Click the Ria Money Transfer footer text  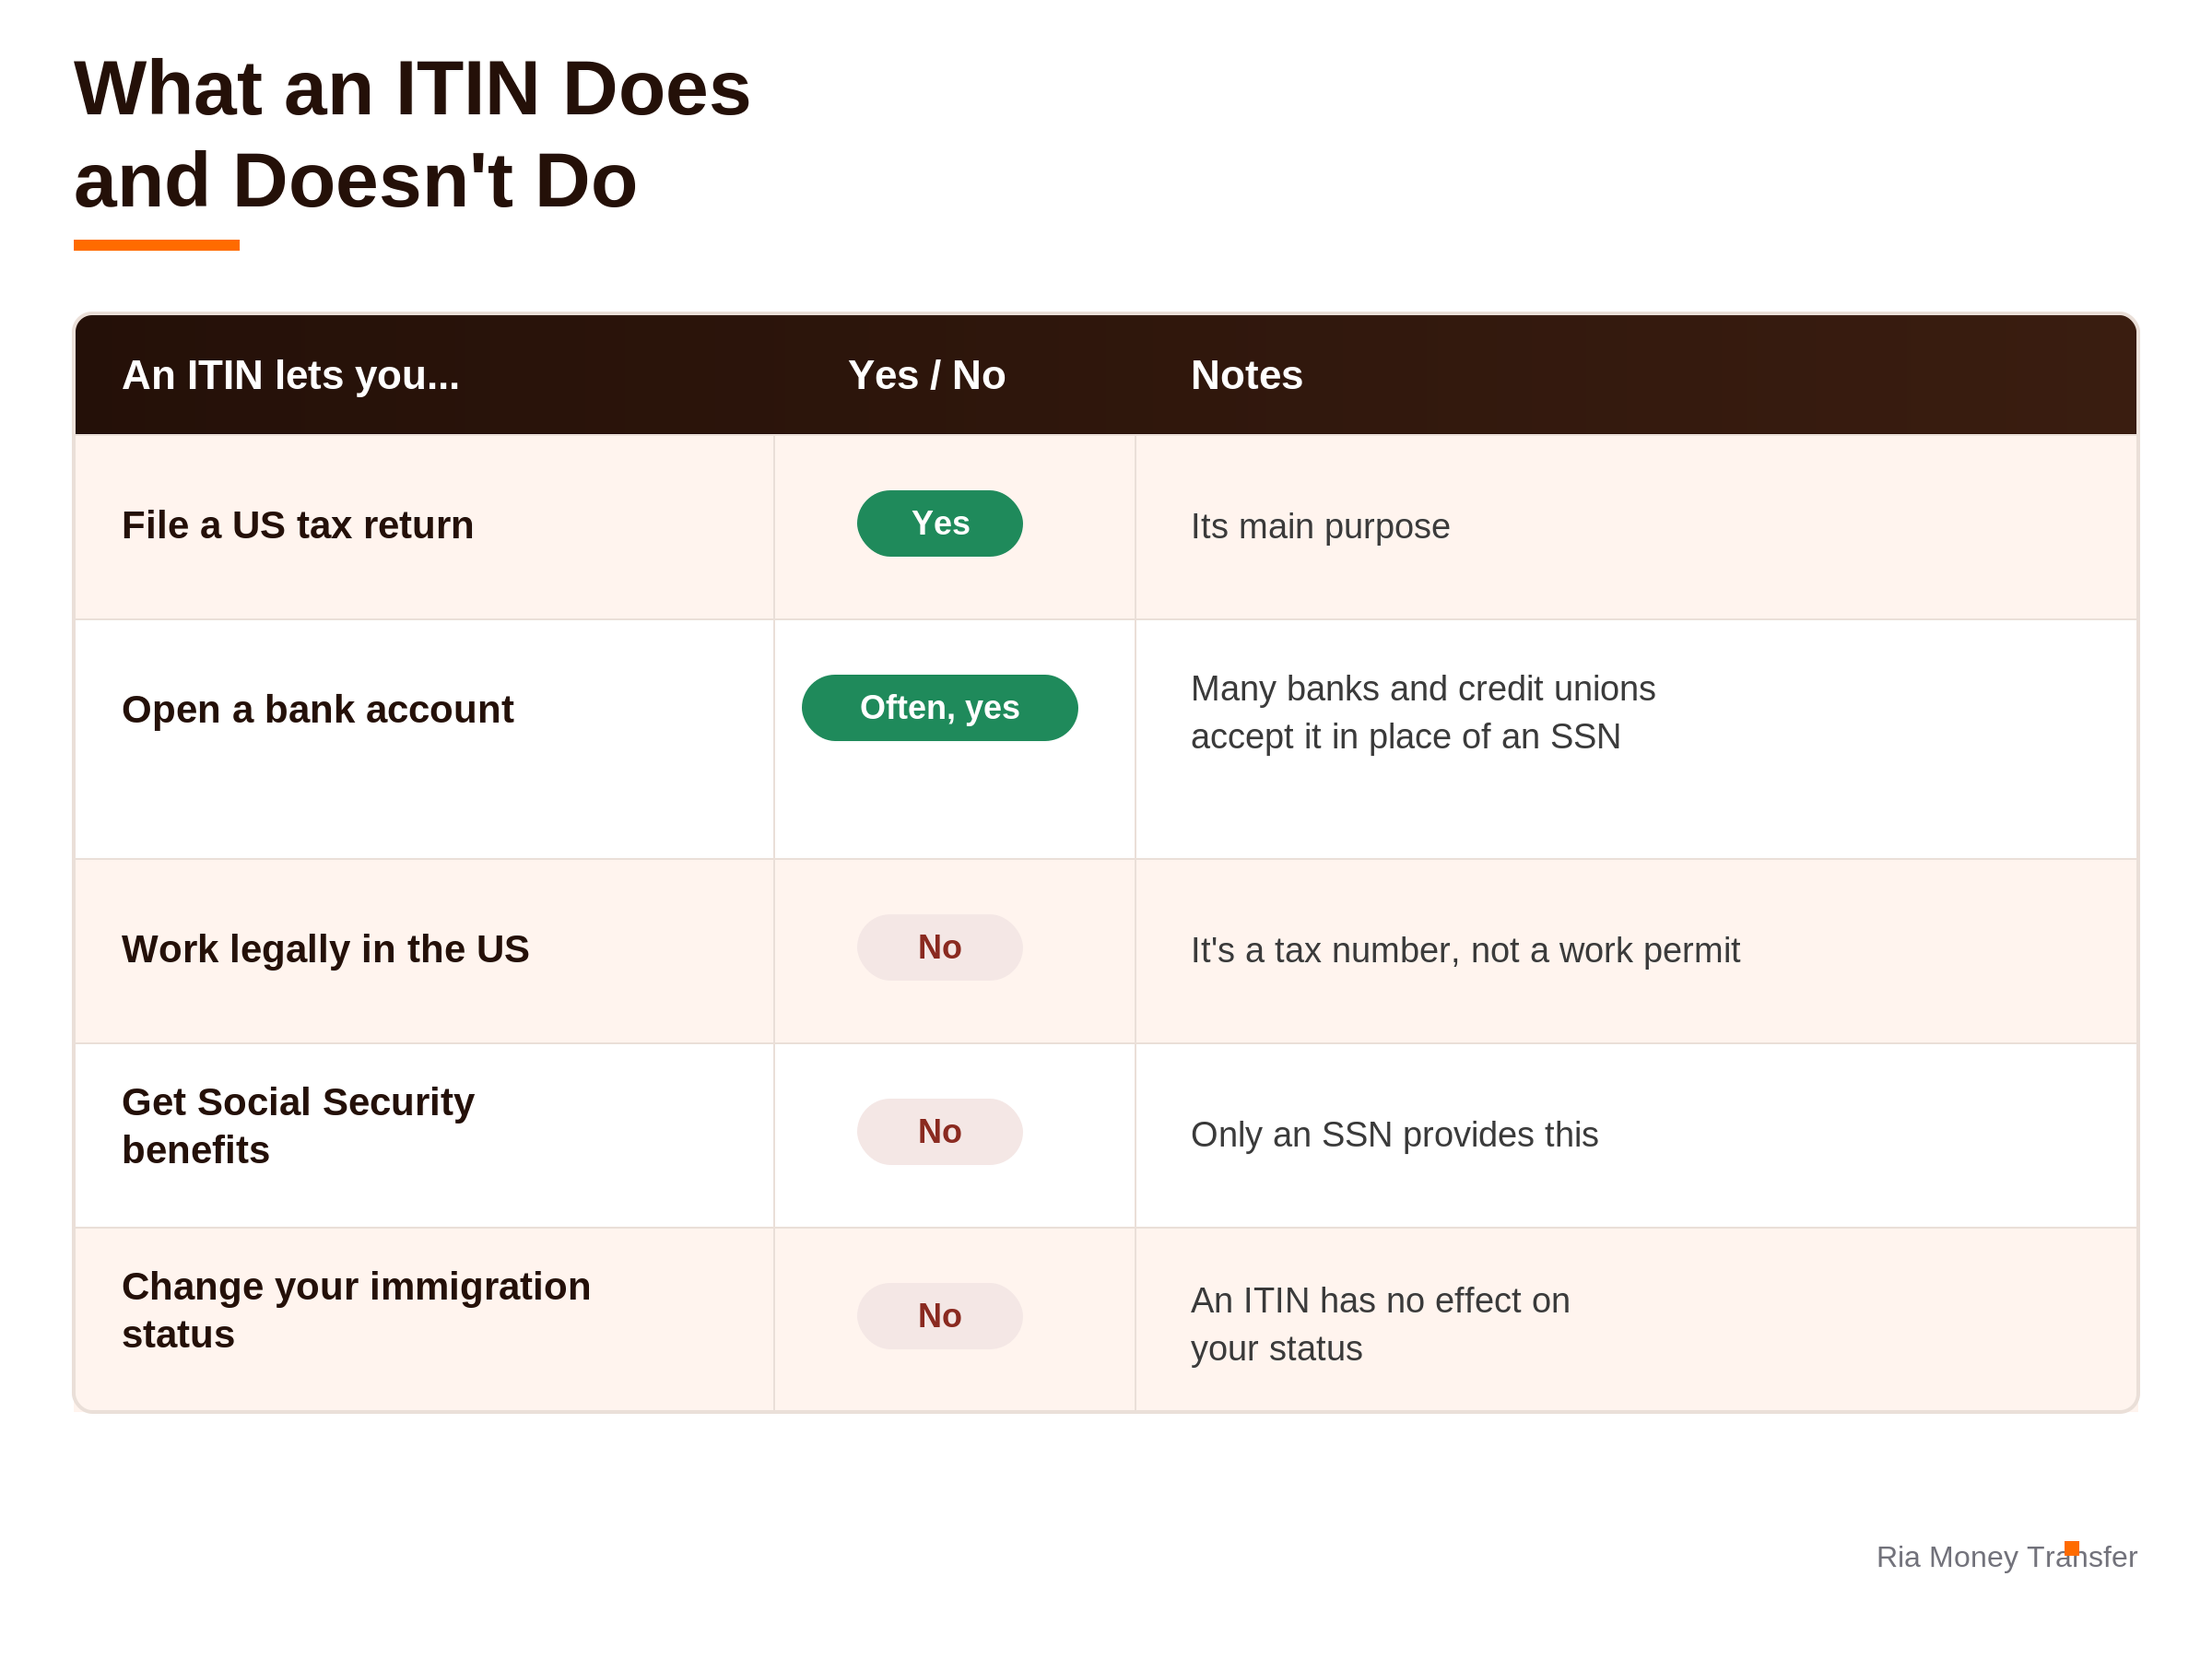pos(2006,1556)
